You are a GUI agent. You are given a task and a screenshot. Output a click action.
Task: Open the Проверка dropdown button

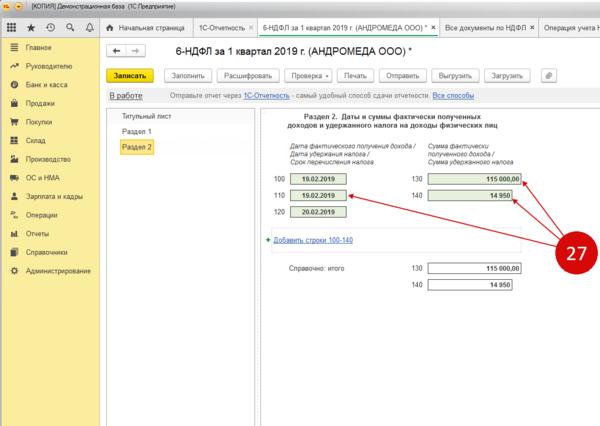[305, 75]
